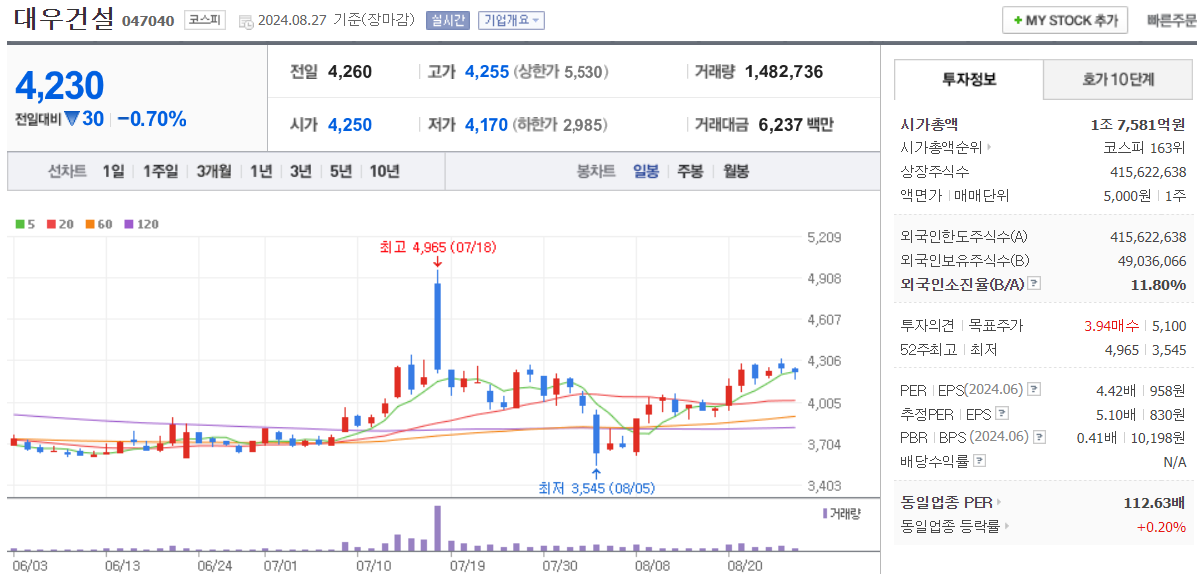Click the 시가 value 4,250
Viewport: 1197px width, 574px height.
point(350,124)
